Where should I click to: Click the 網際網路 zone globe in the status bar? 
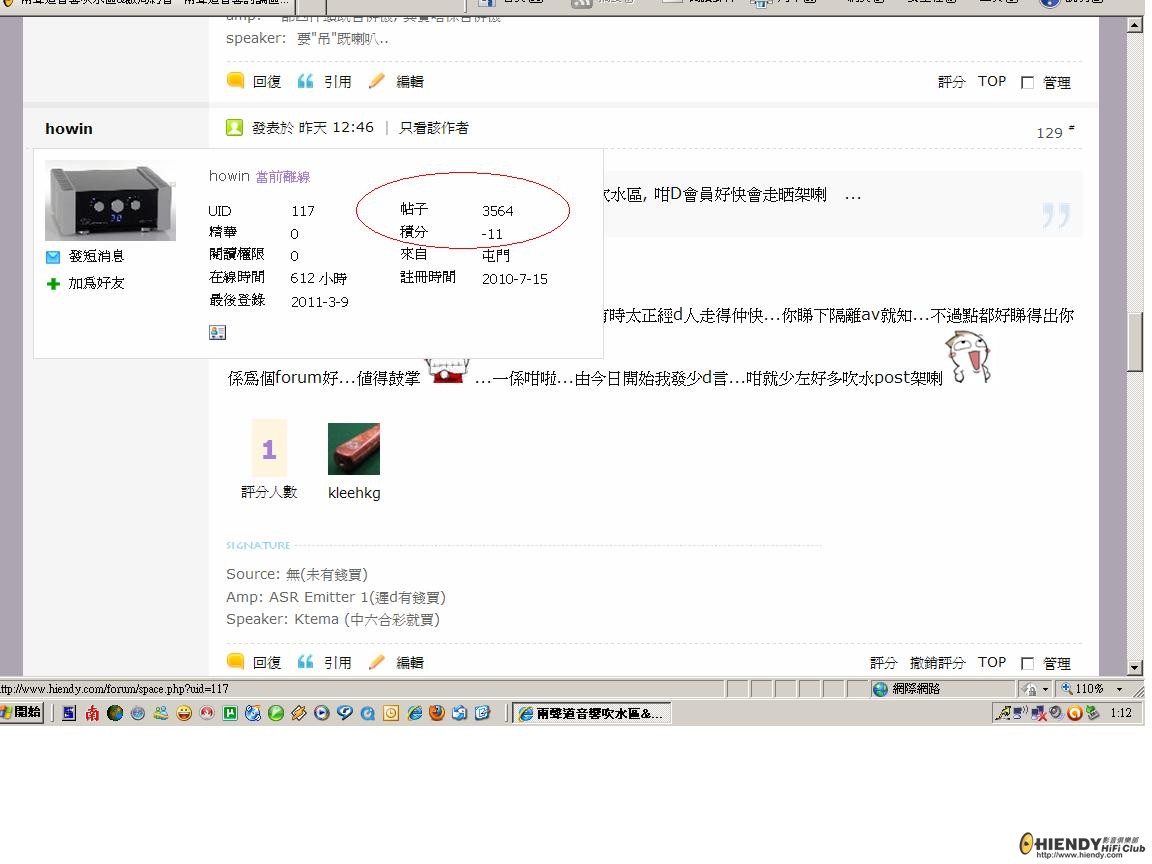pyautogui.click(x=880, y=689)
